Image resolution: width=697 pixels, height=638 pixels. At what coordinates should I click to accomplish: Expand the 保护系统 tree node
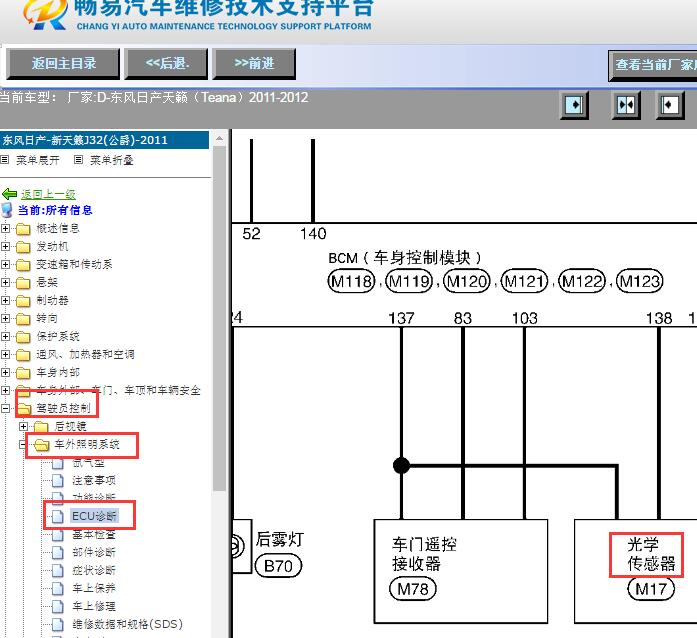(5, 337)
